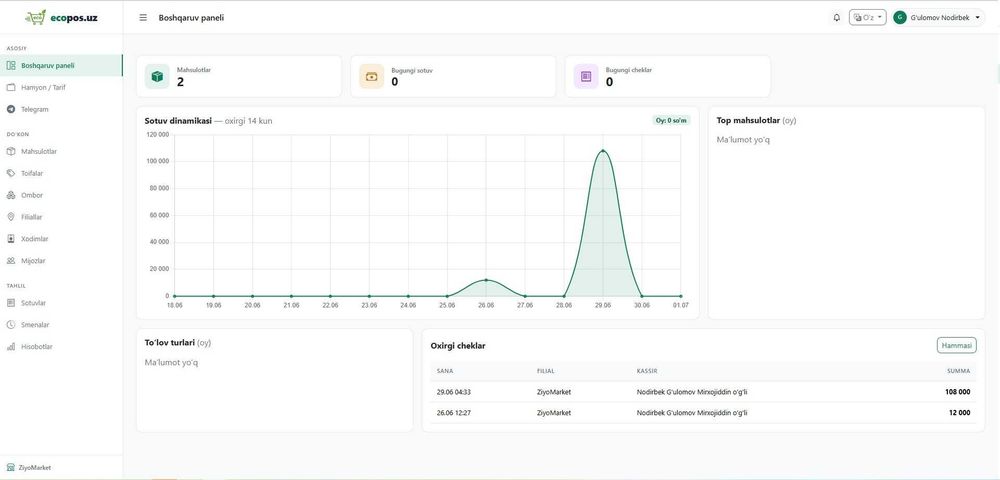The height and width of the screenshot is (480, 1000).
Task: Open Ombor warehouse page
Action: (x=61, y=195)
